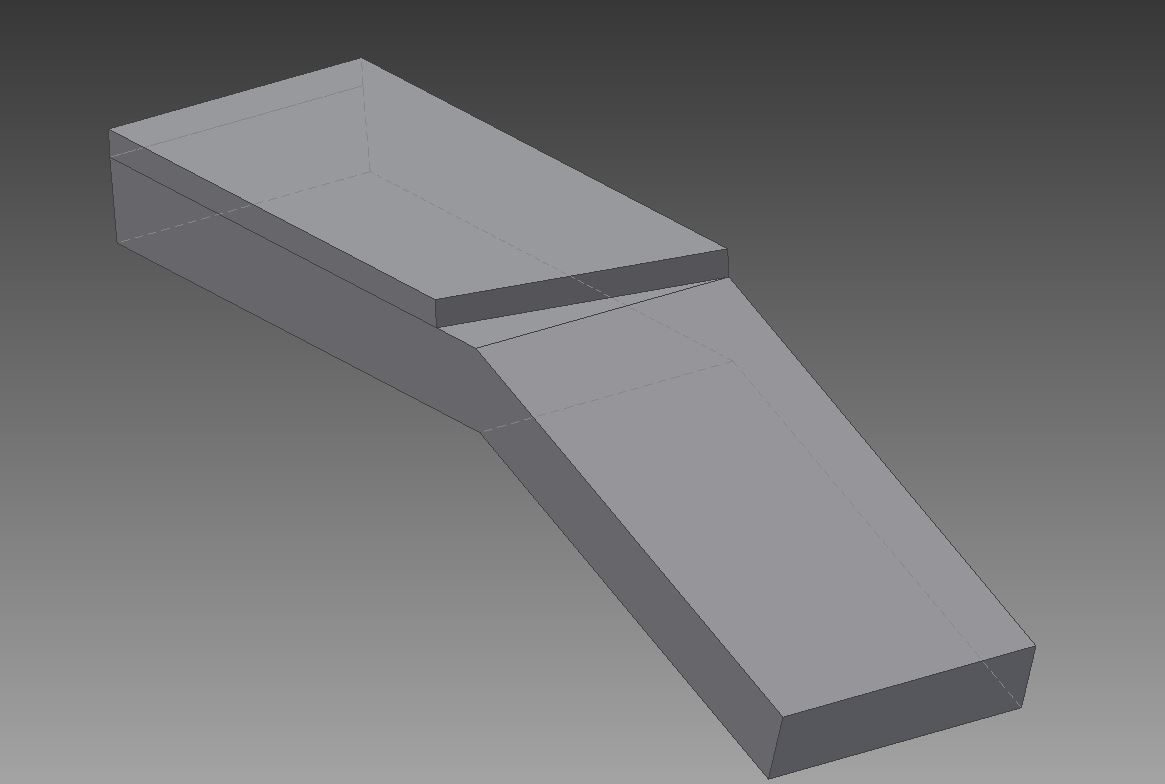Select the leftmost top corner of the raised slab
The image size is (1165, 784).
(110, 130)
